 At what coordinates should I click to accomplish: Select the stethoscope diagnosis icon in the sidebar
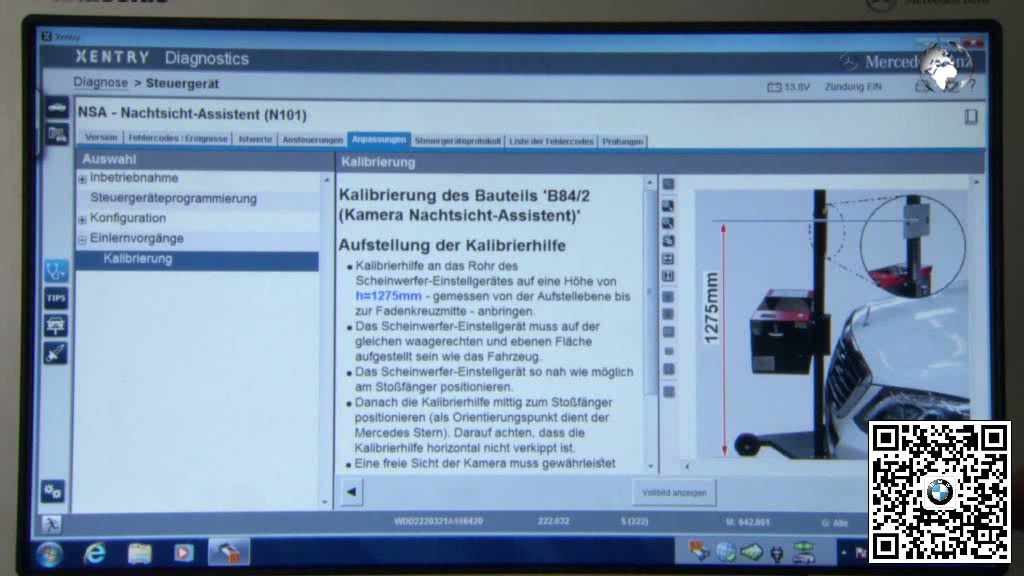click(56, 270)
